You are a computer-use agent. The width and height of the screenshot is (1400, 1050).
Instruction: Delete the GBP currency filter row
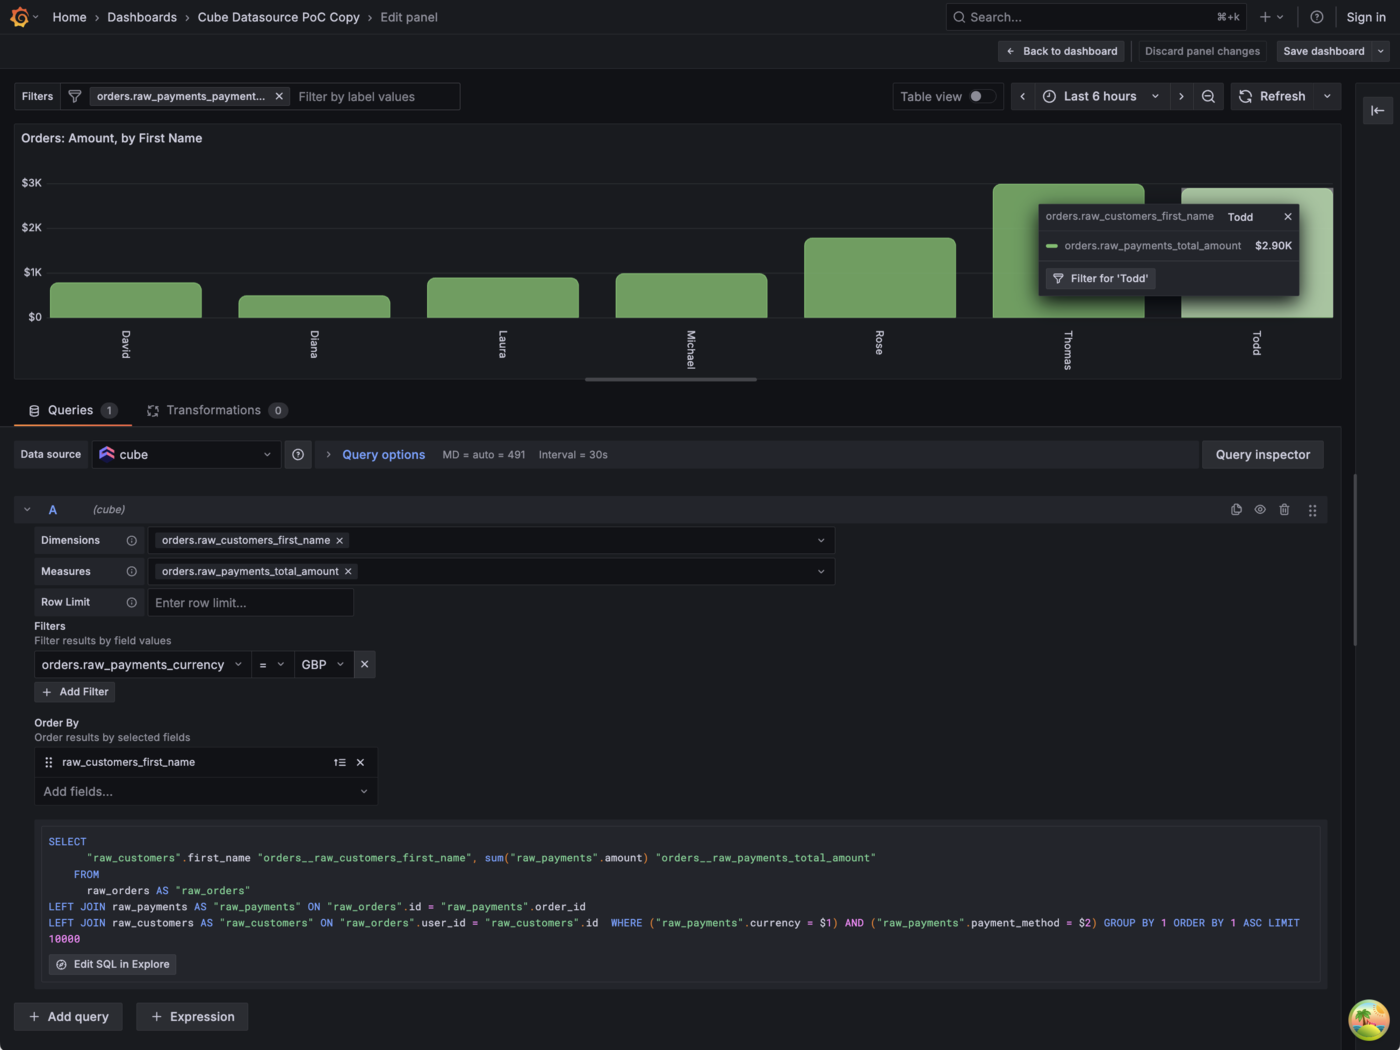(365, 665)
